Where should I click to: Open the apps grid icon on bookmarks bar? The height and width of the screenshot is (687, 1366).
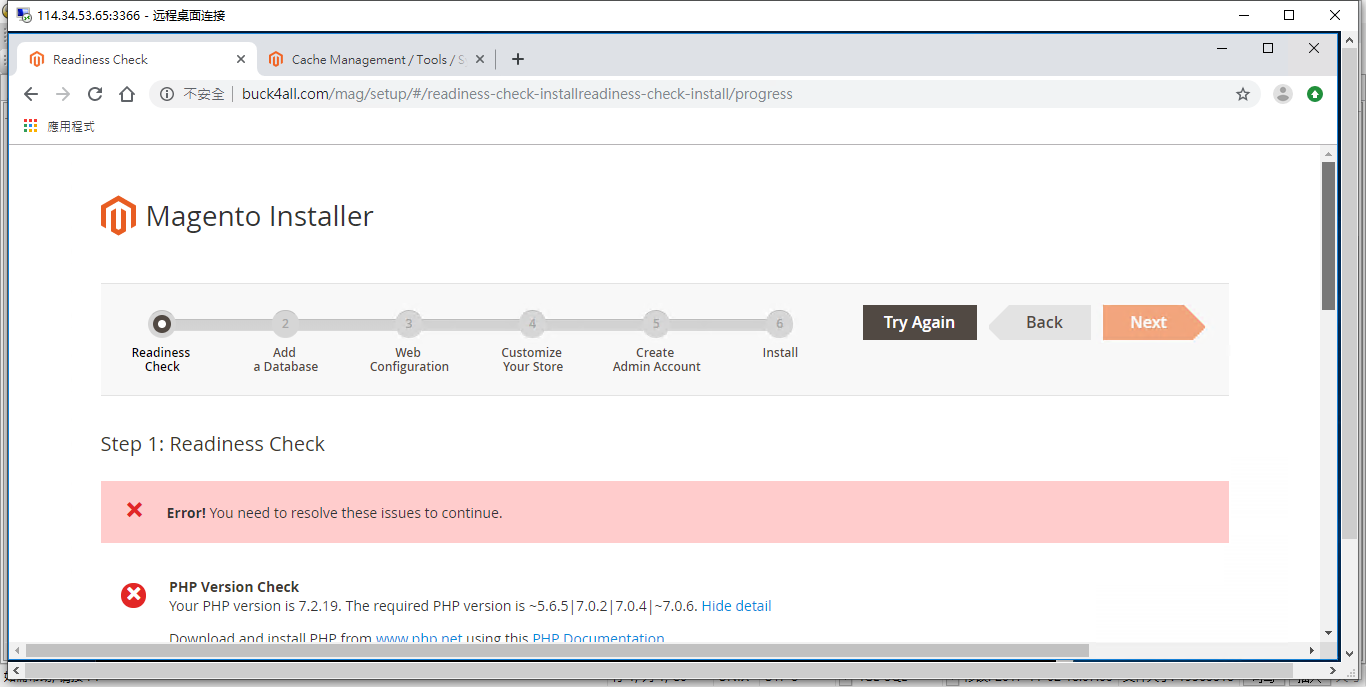[30, 126]
